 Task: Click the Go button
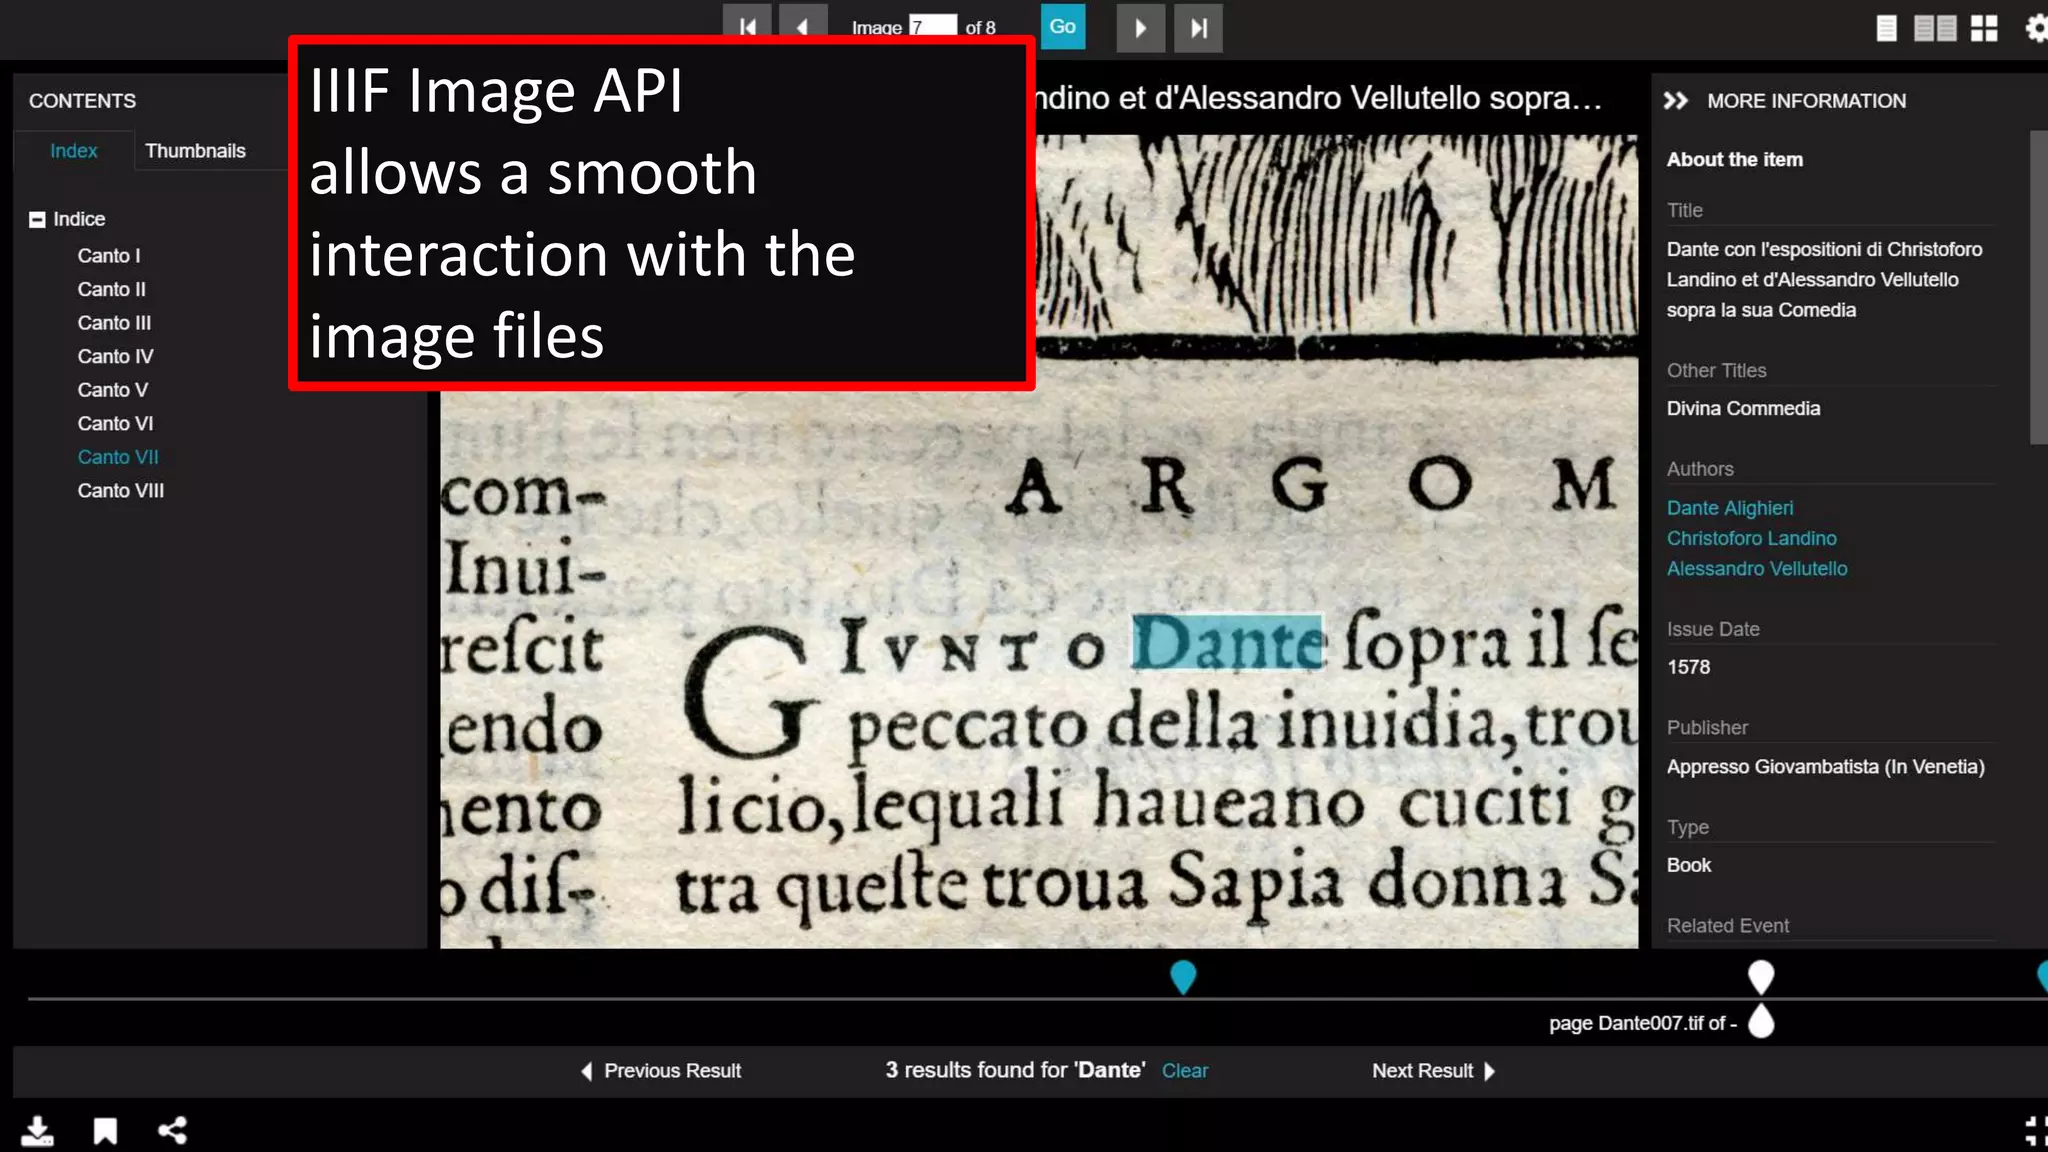(x=1063, y=27)
